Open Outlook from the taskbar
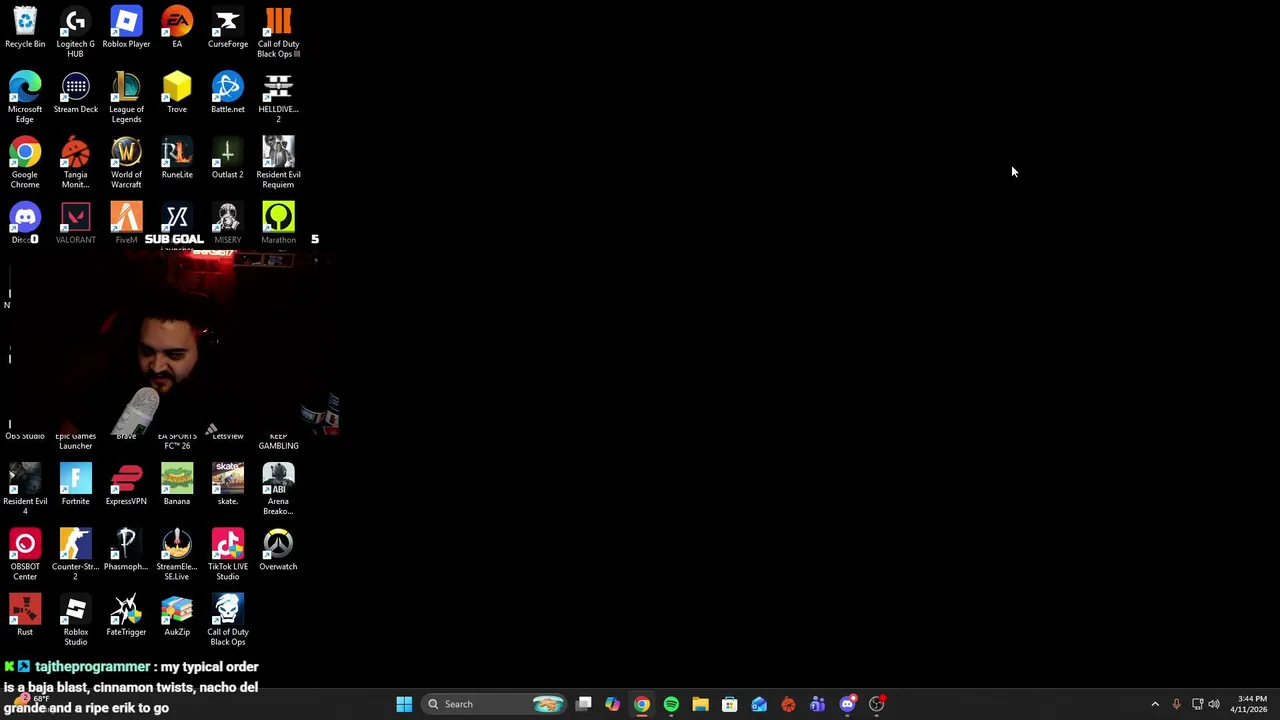 [759, 704]
